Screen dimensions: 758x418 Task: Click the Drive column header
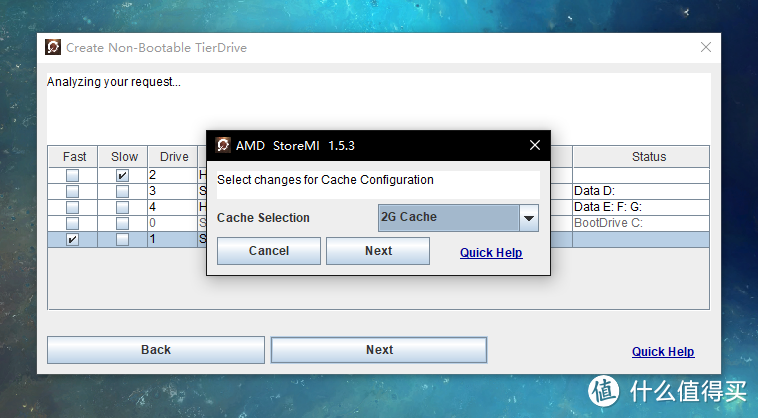click(173, 157)
